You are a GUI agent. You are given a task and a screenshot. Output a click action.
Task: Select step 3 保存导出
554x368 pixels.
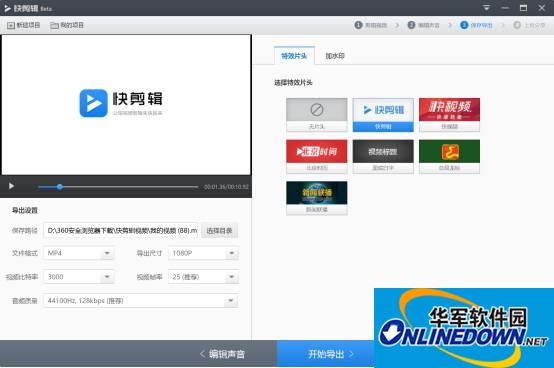click(476, 25)
